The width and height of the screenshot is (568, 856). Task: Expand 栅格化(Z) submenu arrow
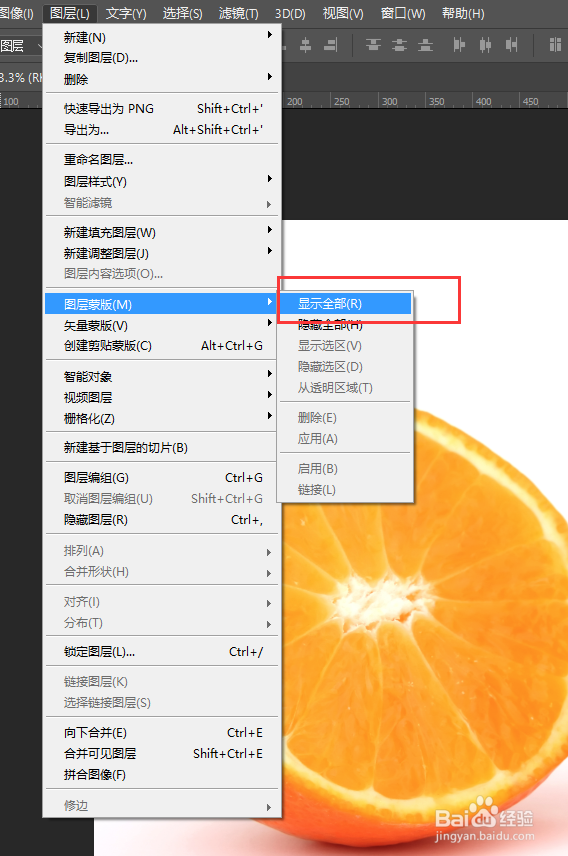(269, 416)
